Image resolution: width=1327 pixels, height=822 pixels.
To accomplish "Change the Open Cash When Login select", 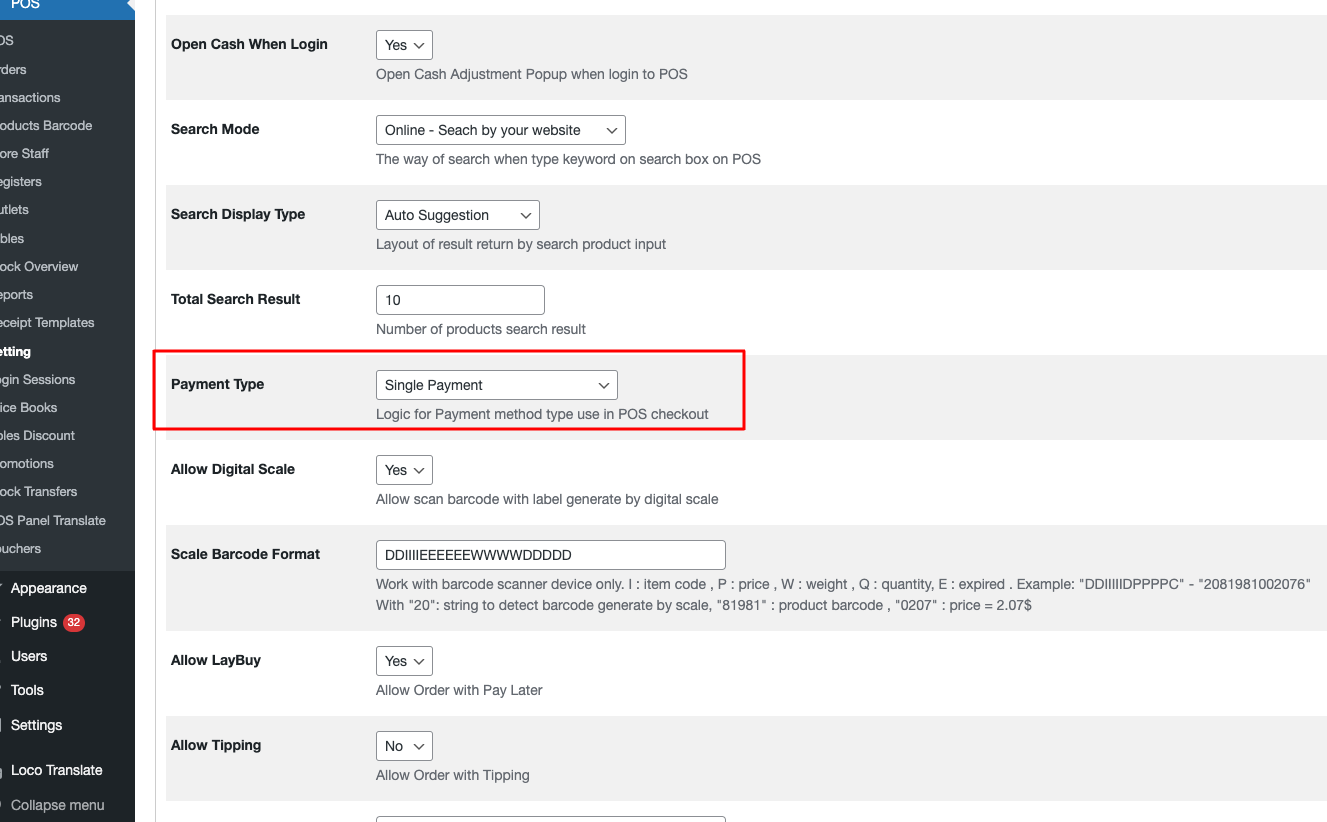I will coord(404,45).
